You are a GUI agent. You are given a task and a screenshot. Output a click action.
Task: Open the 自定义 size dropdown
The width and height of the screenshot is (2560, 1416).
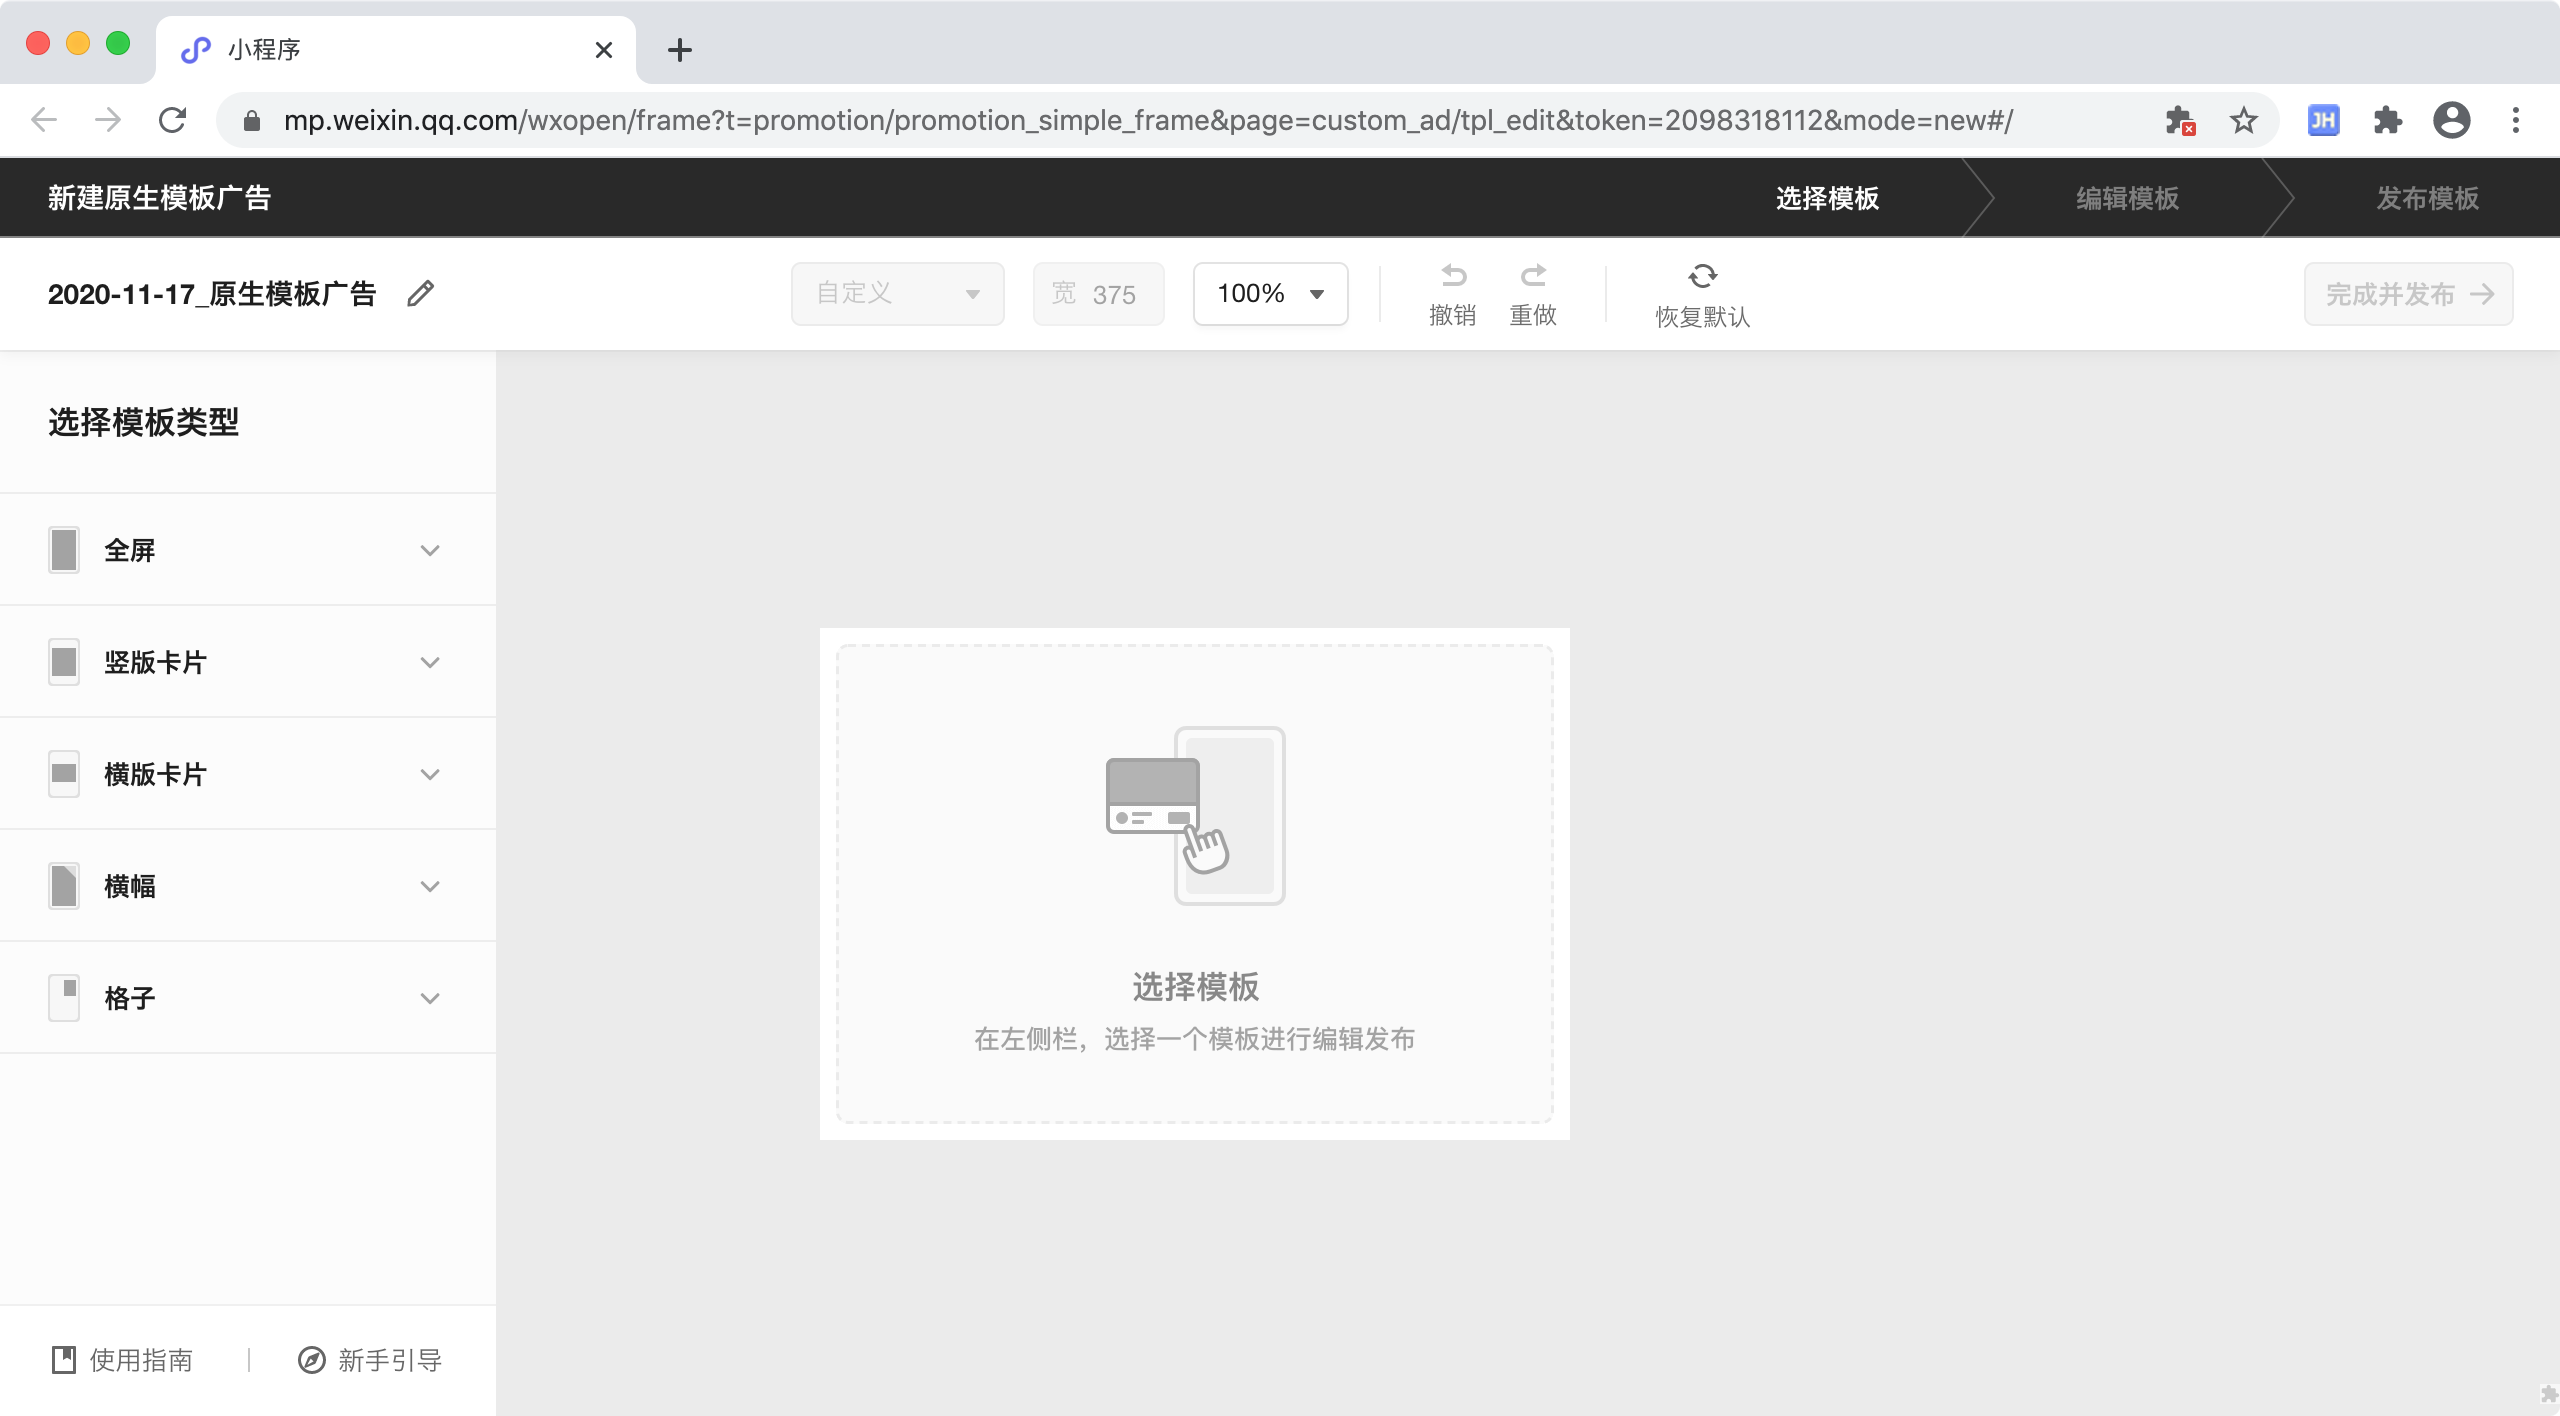tap(897, 294)
